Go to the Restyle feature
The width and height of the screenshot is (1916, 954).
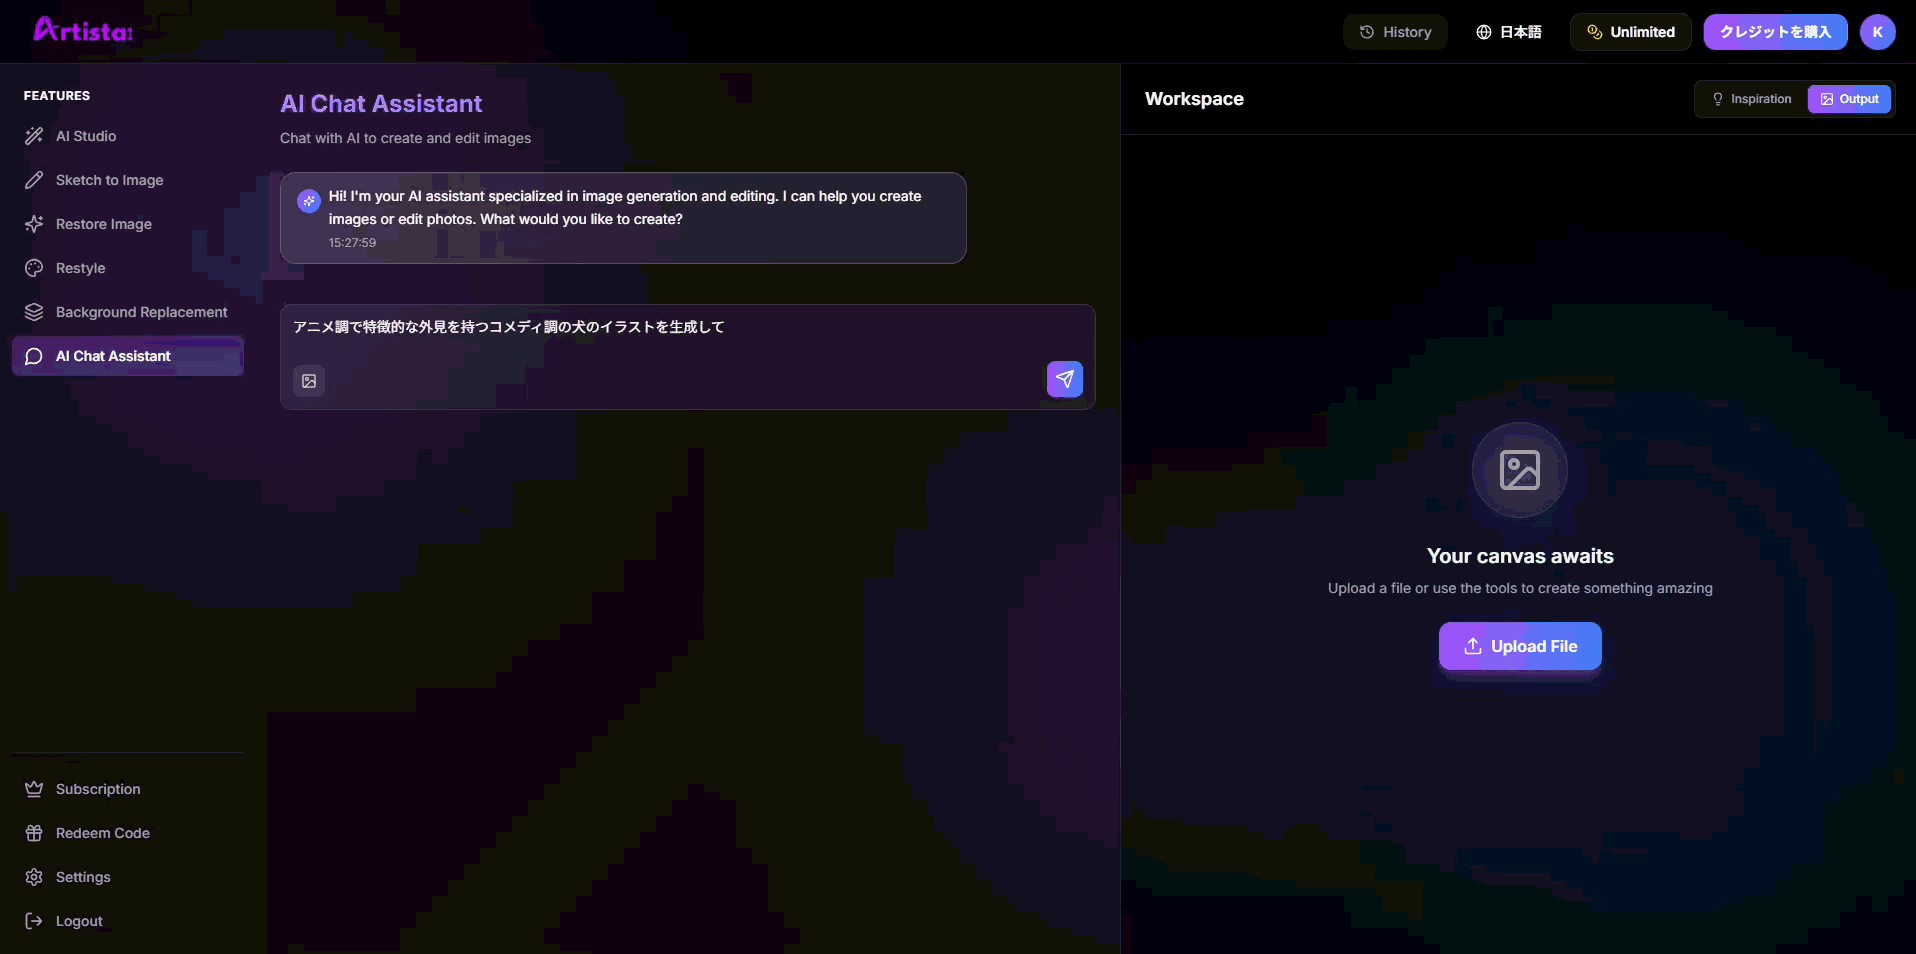tap(80, 268)
